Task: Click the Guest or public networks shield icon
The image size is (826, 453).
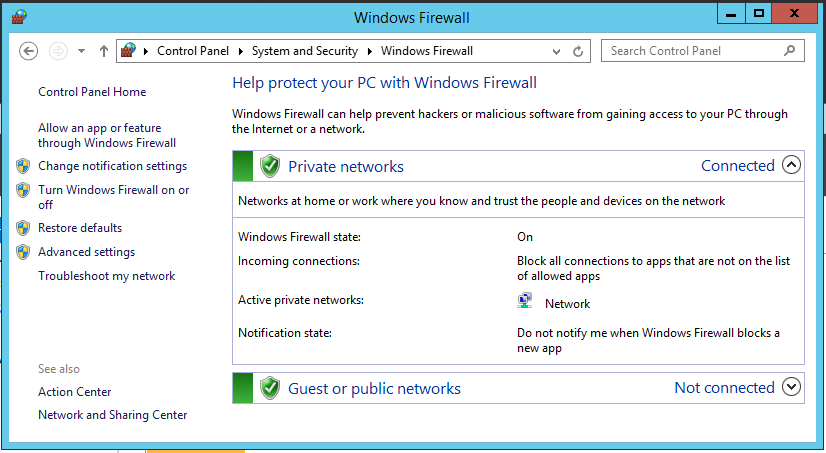Action: pos(270,388)
